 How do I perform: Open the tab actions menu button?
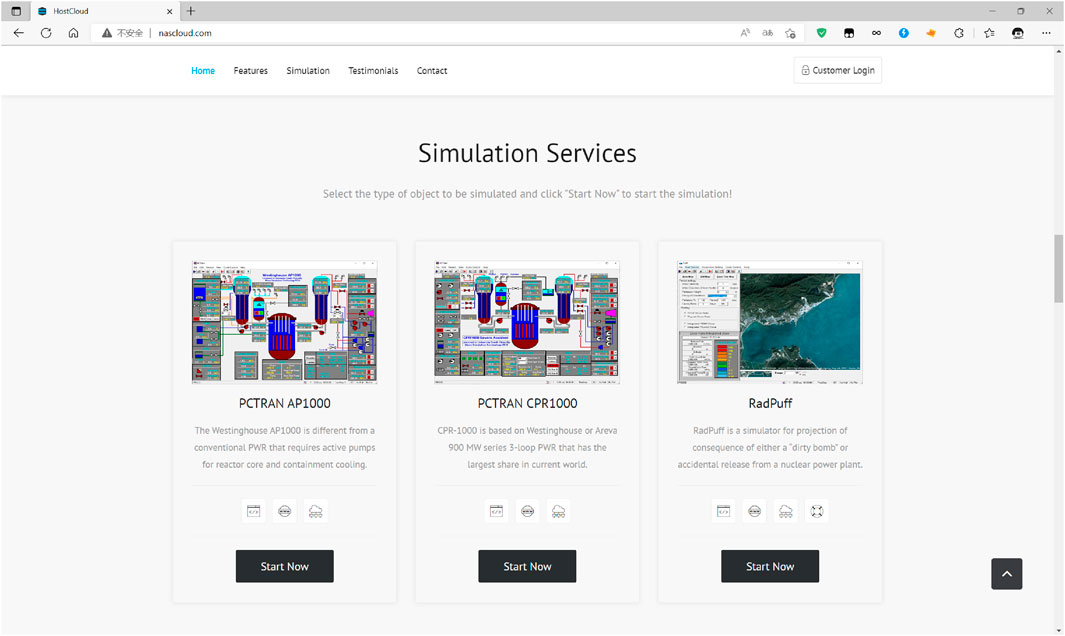pyautogui.click(x=16, y=11)
